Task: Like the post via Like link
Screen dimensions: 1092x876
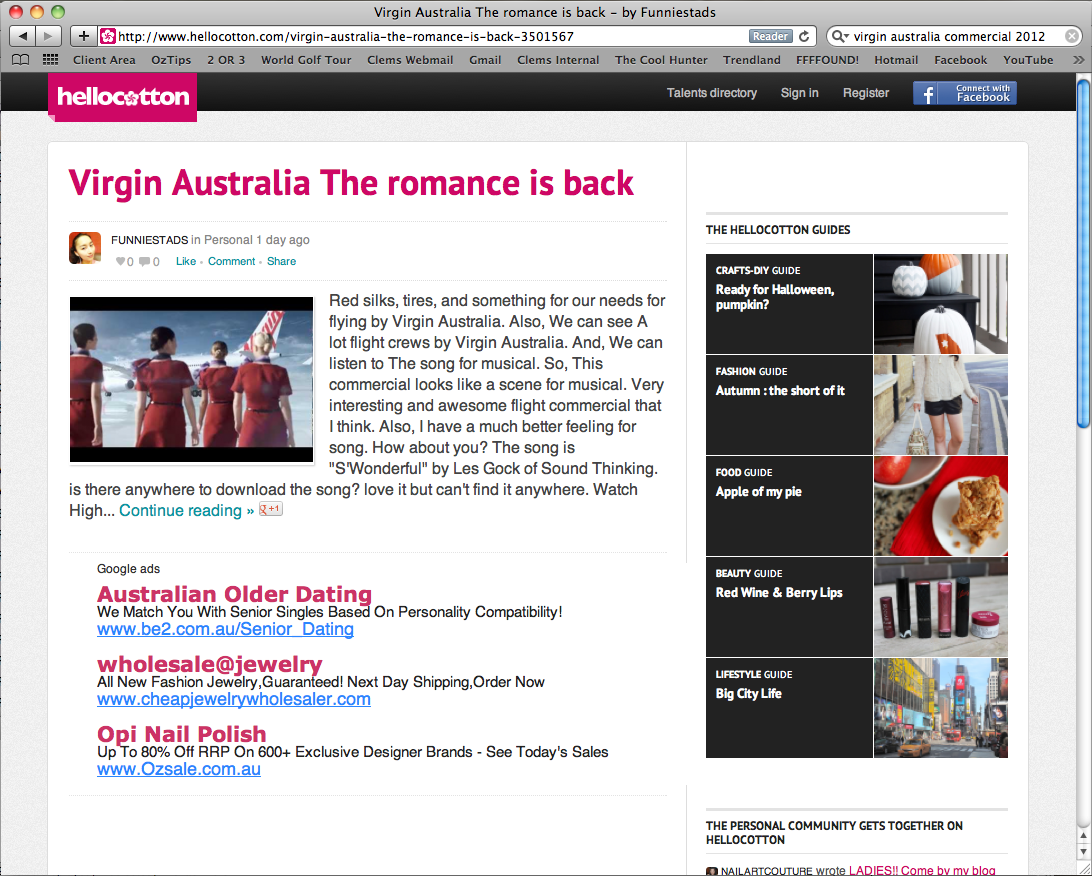Action: [x=186, y=261]
